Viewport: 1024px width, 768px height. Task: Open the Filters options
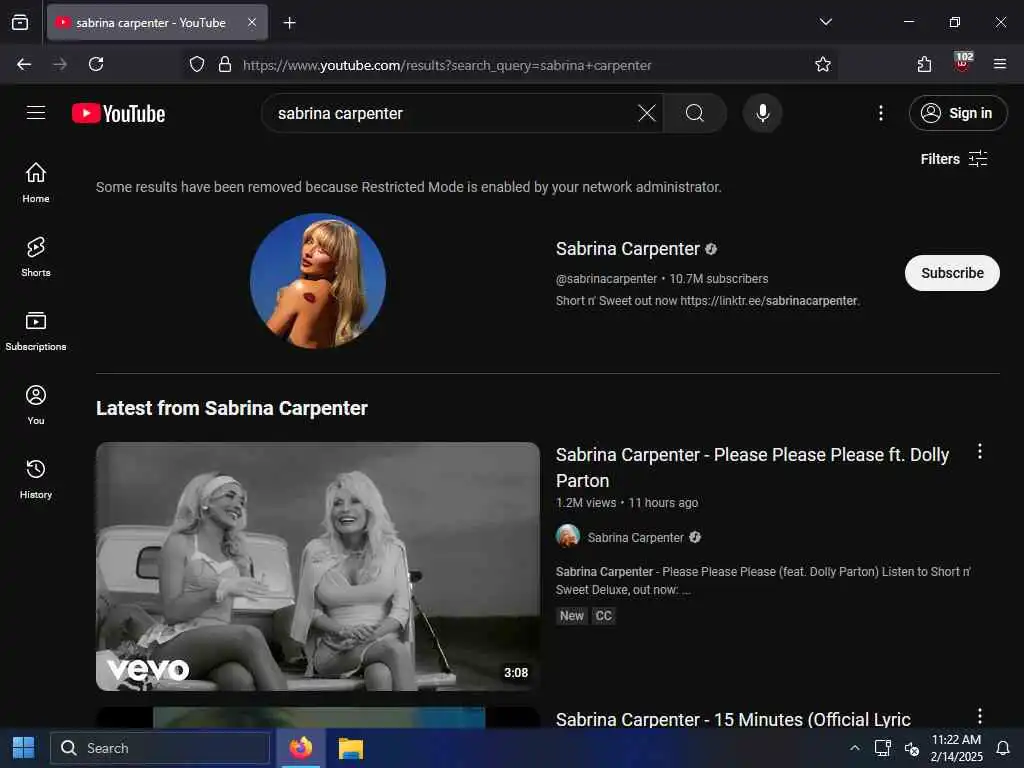pos(954,159)
